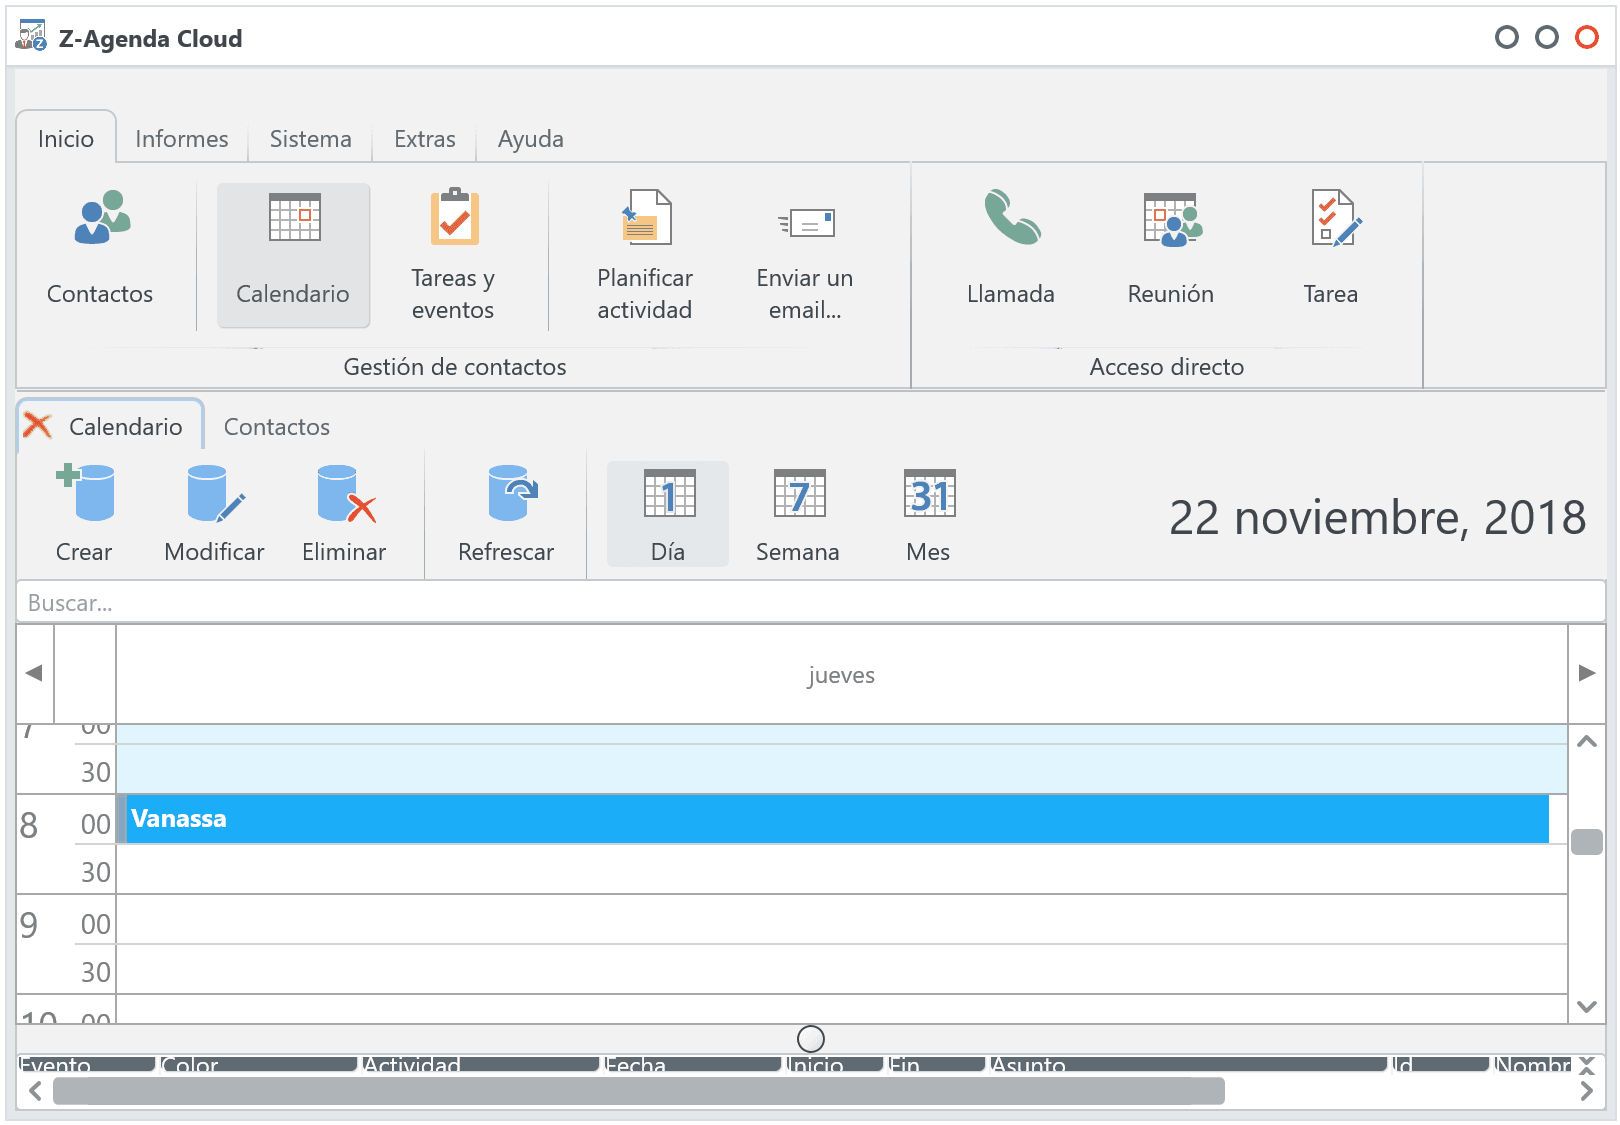Open the Ayuda ribbon tab
This screenshot has width=1620, height=1125.
pos(531,139)
